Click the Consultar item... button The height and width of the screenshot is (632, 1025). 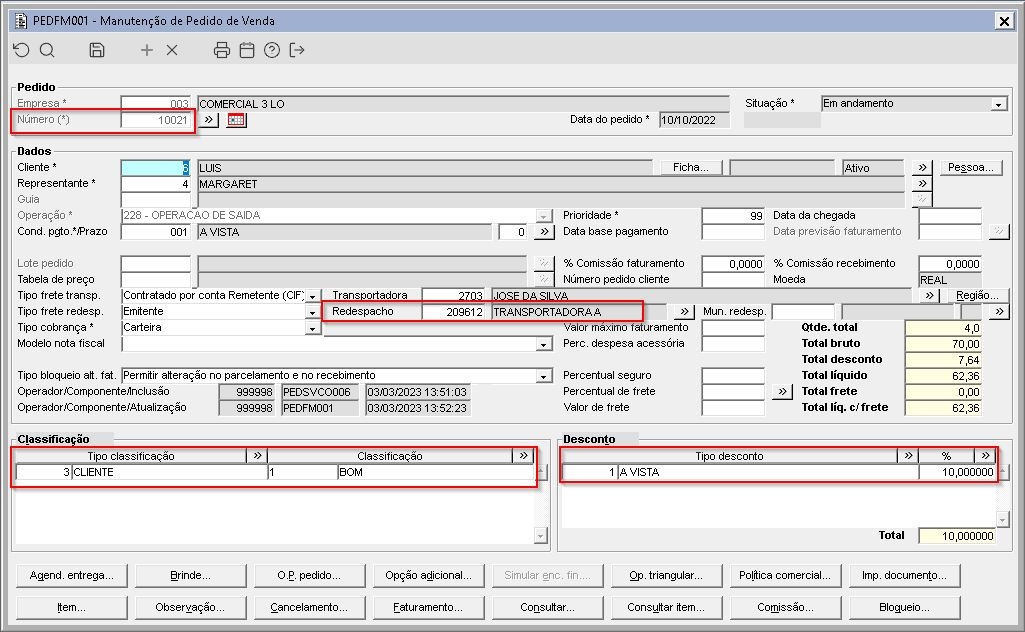click(x=666, y=607)
